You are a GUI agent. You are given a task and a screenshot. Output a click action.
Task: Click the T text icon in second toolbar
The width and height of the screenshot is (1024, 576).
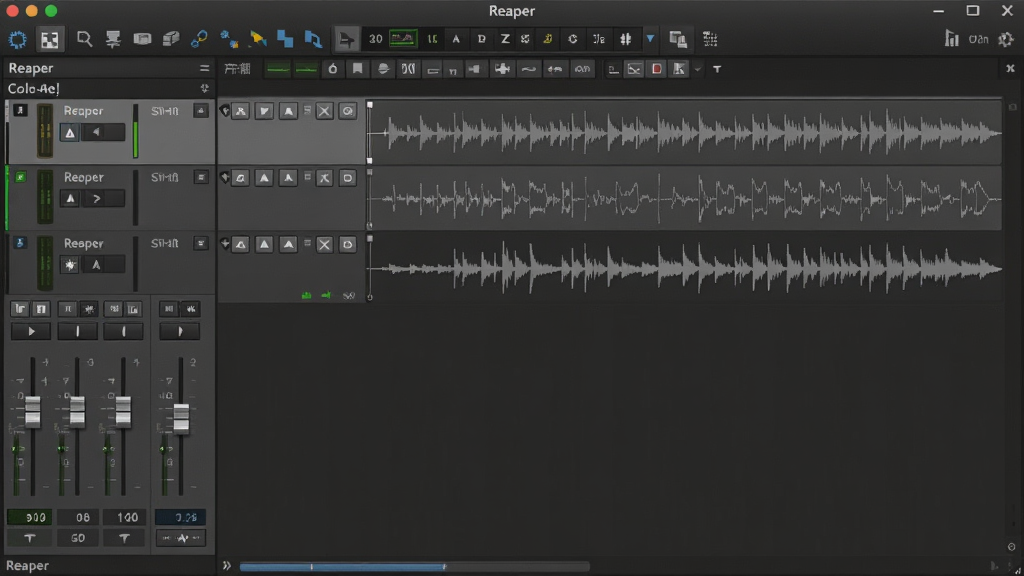[x=717, y=69]
